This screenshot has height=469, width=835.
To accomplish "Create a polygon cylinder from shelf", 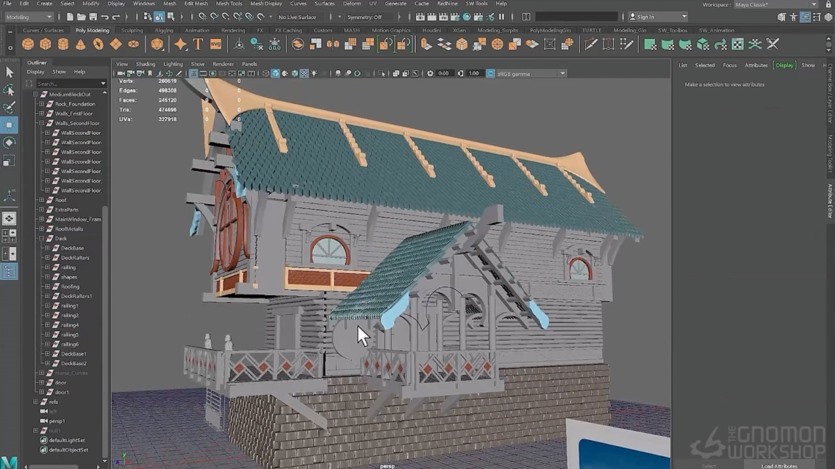I will (x=63, y=44).
